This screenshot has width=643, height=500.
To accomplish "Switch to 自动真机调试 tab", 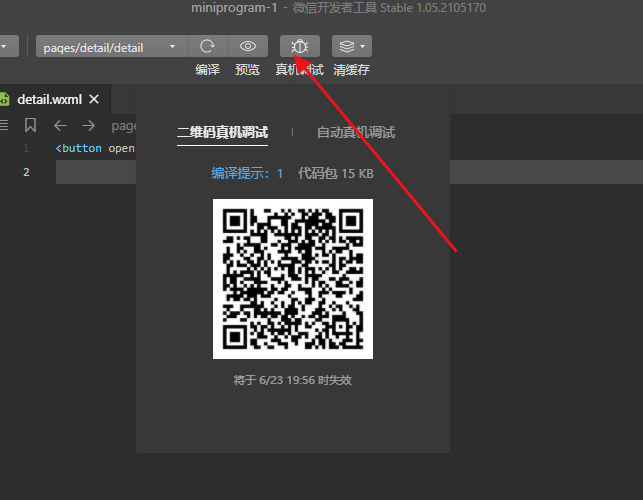I will [x=356, y=132].
